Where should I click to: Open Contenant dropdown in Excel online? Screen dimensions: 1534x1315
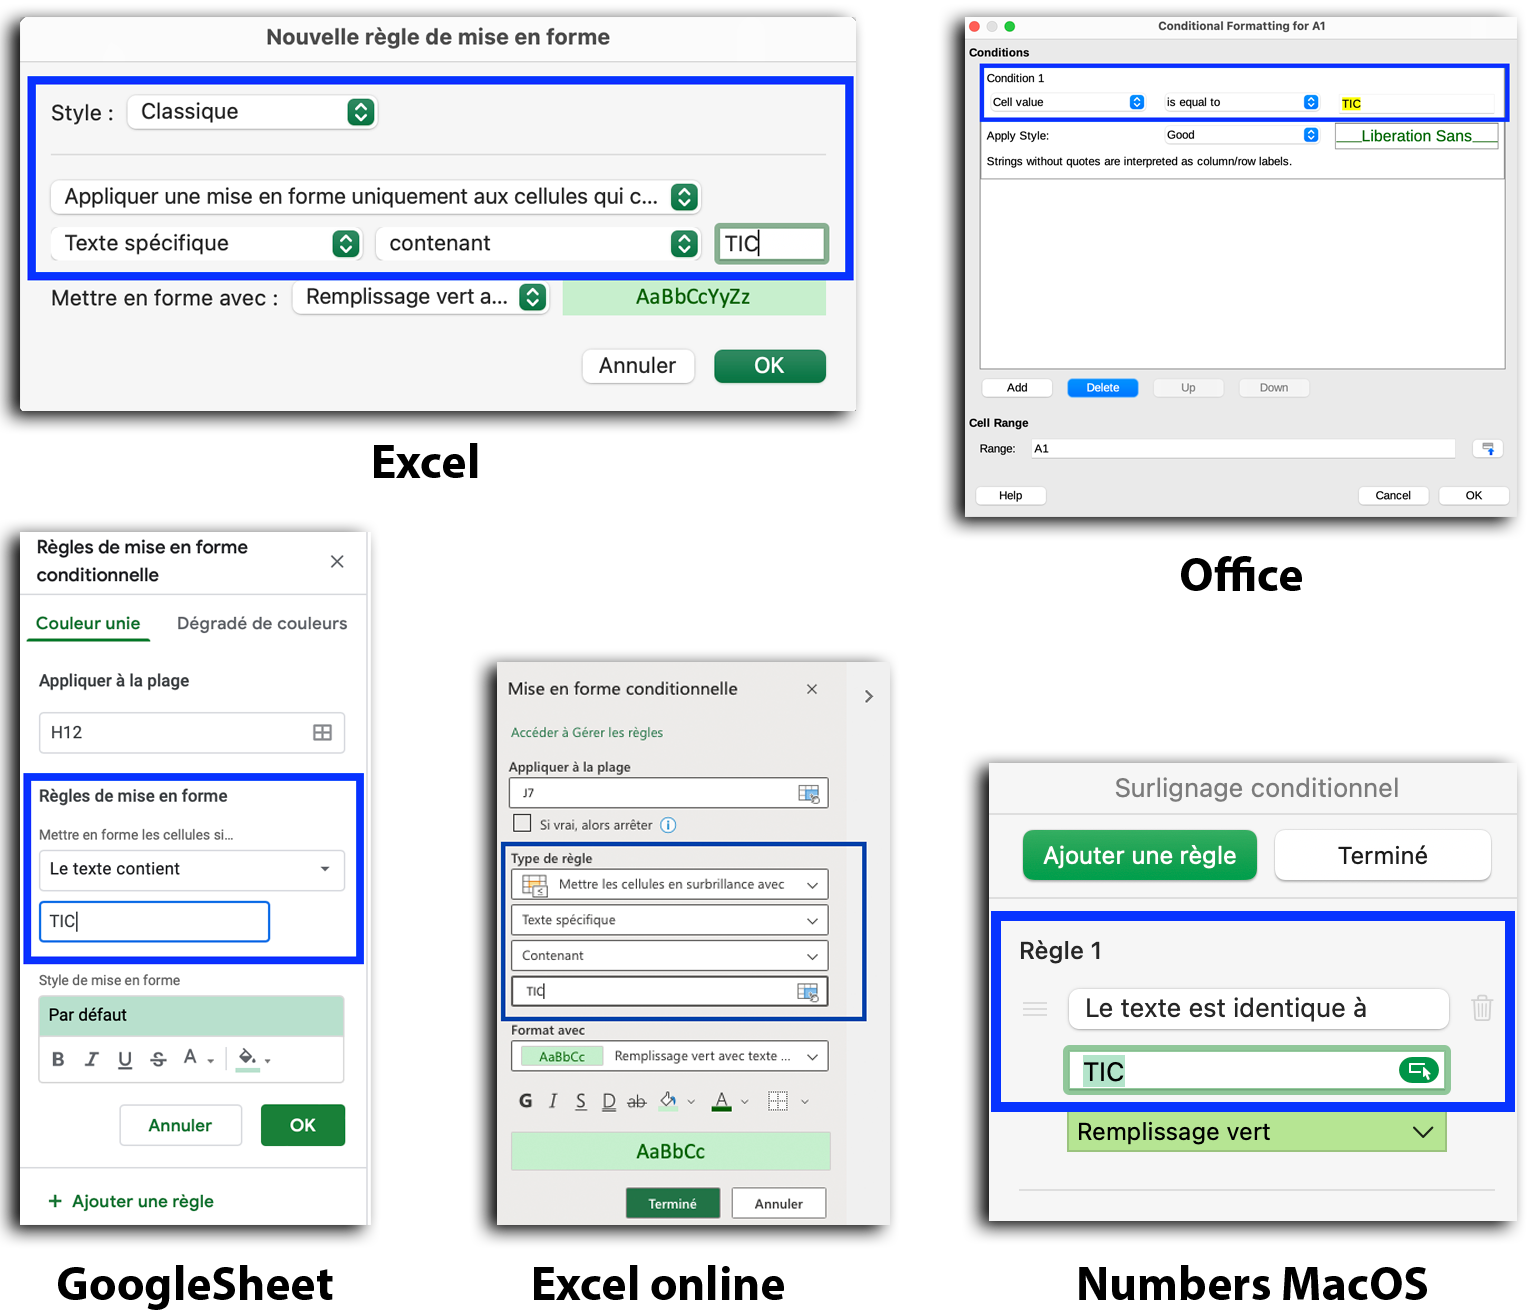(669, 956)
